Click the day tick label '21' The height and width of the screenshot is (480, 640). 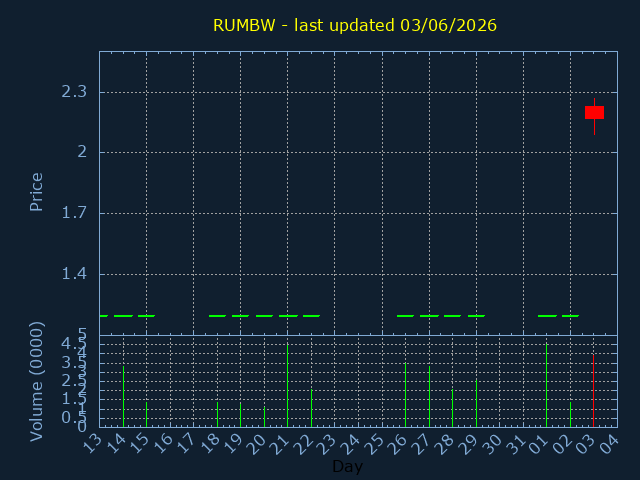point(281,443)
